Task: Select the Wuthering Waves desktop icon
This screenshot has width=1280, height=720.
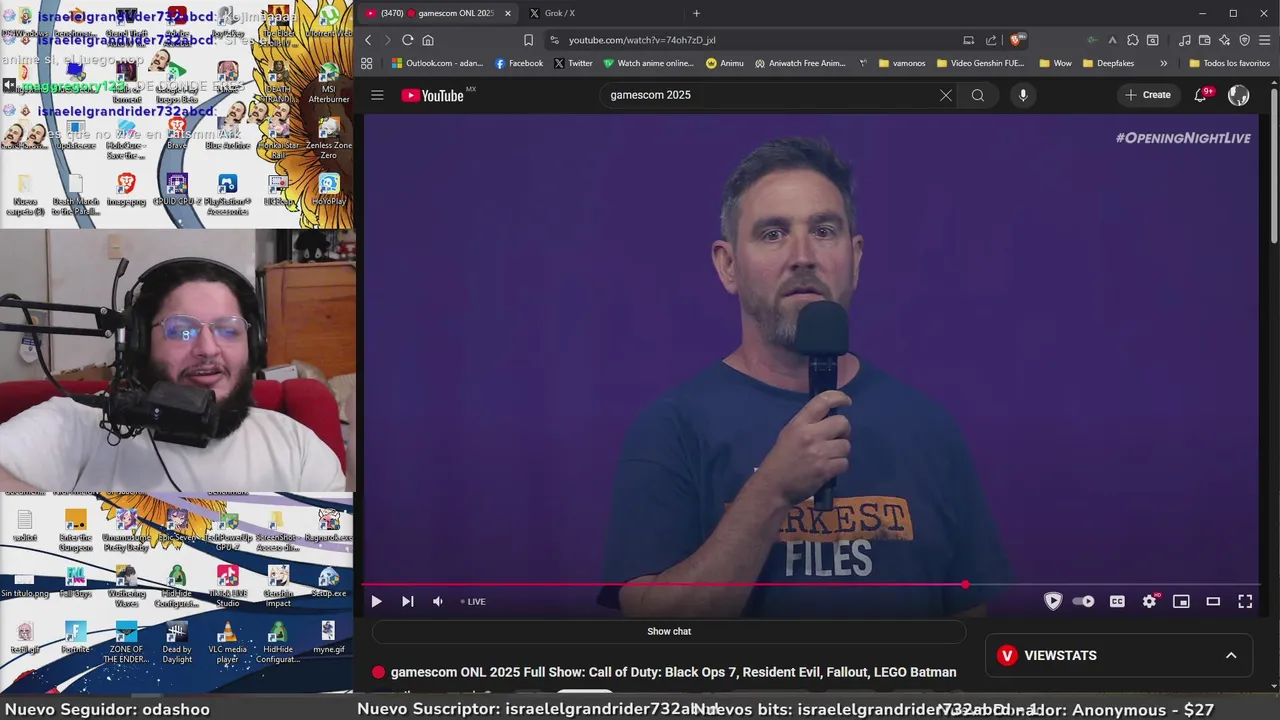Action: [126, 586]
